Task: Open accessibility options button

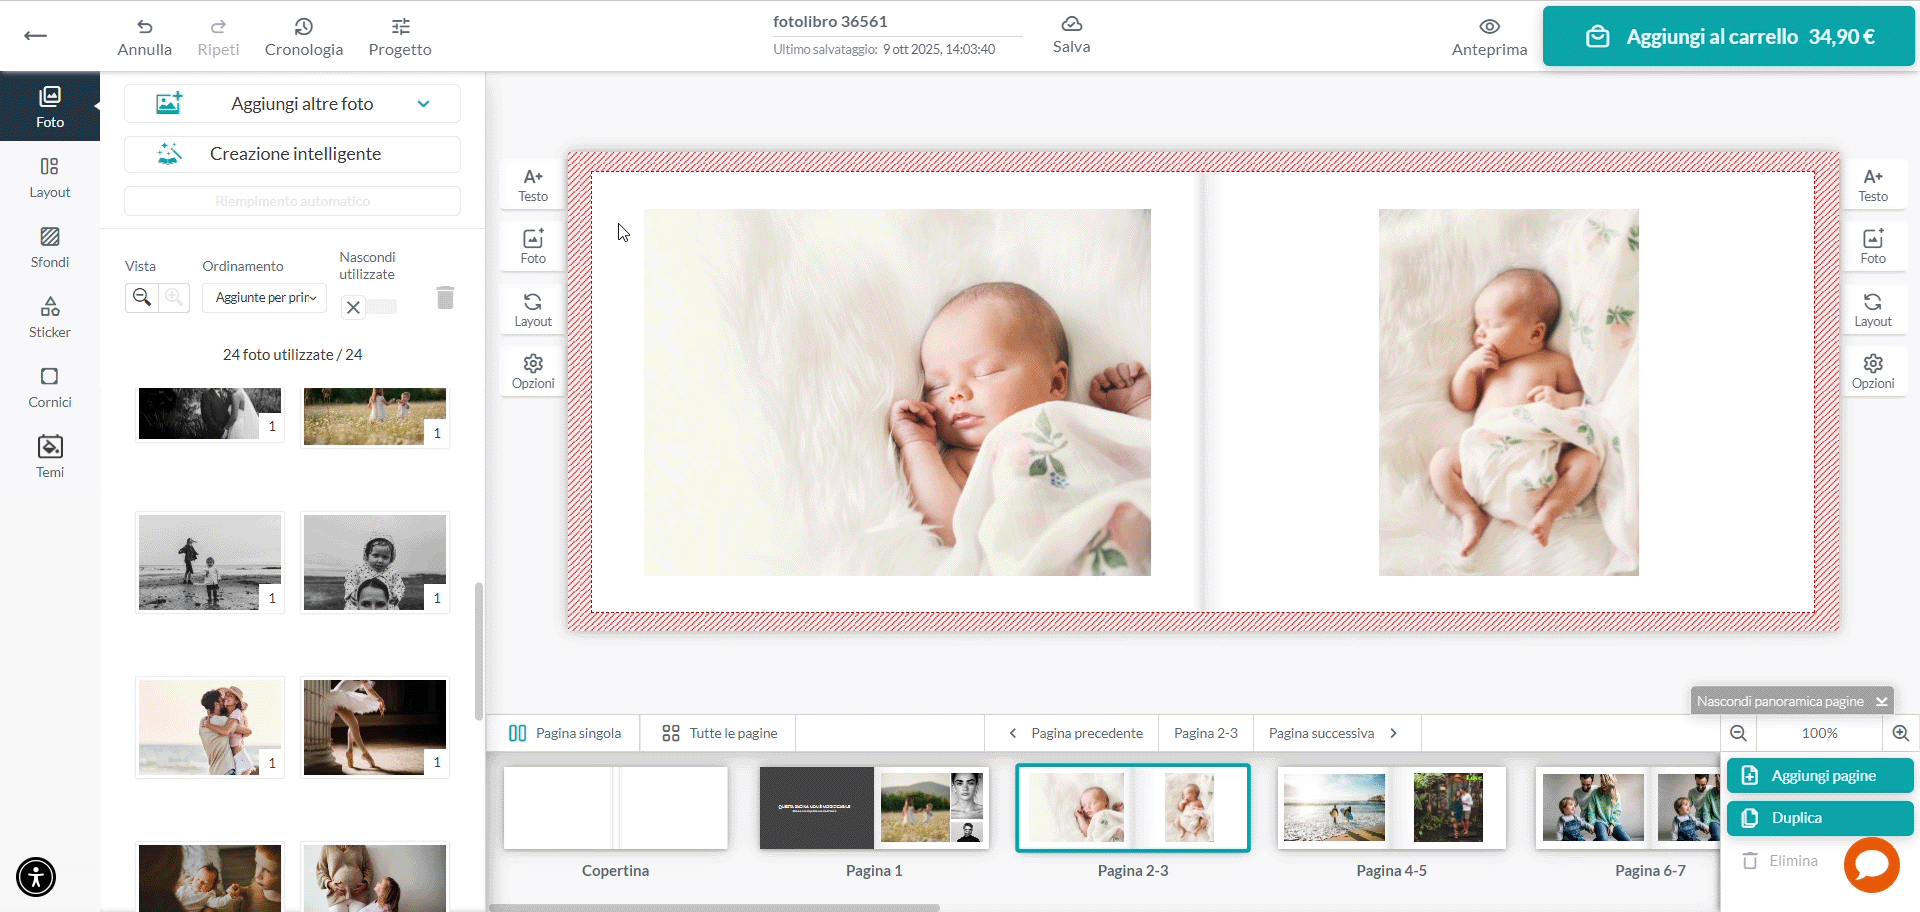Action: 36,877
